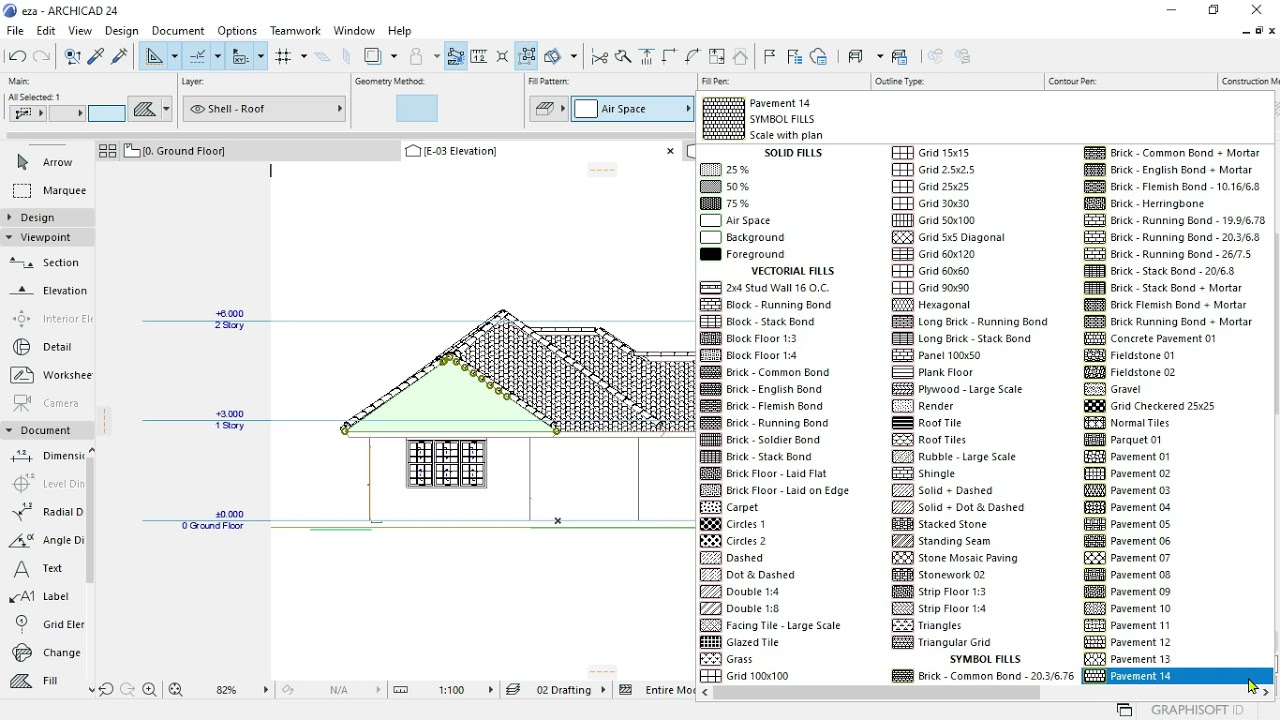Select the Marquee tool

point(50,190)
